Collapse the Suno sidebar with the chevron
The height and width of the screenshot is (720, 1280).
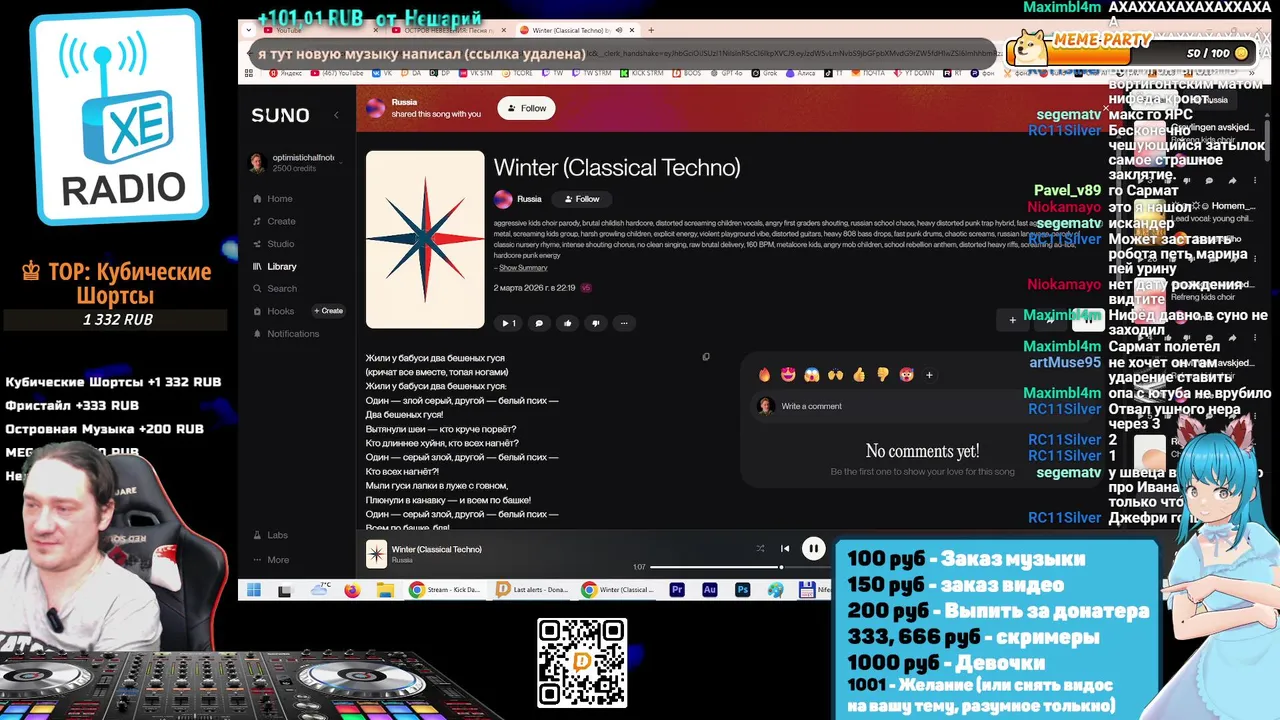coord(336,115)
